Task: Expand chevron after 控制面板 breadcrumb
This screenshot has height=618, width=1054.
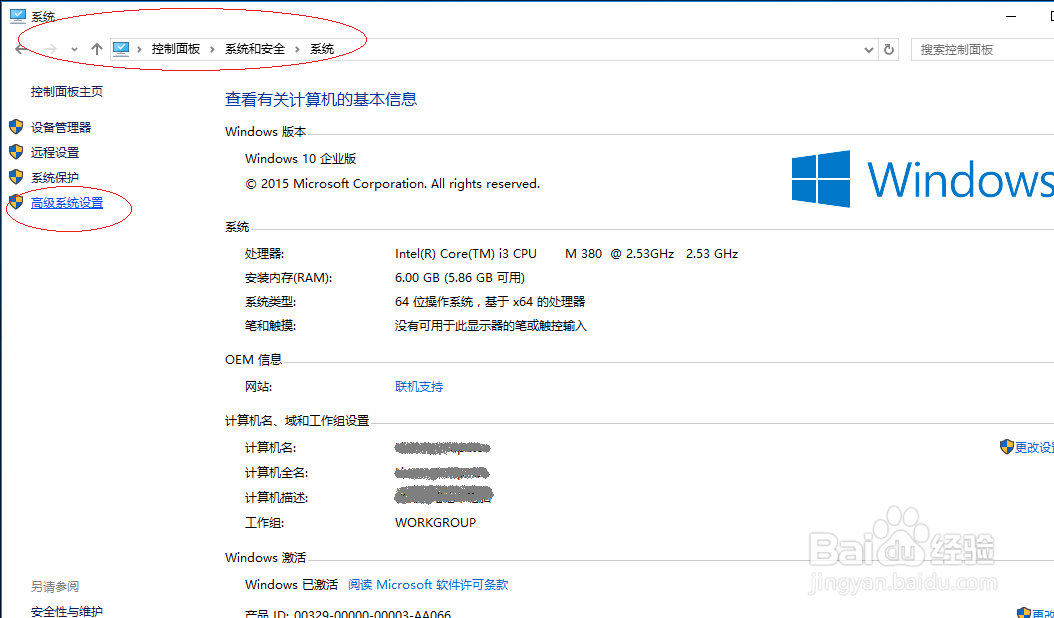Action: (212, 49)
